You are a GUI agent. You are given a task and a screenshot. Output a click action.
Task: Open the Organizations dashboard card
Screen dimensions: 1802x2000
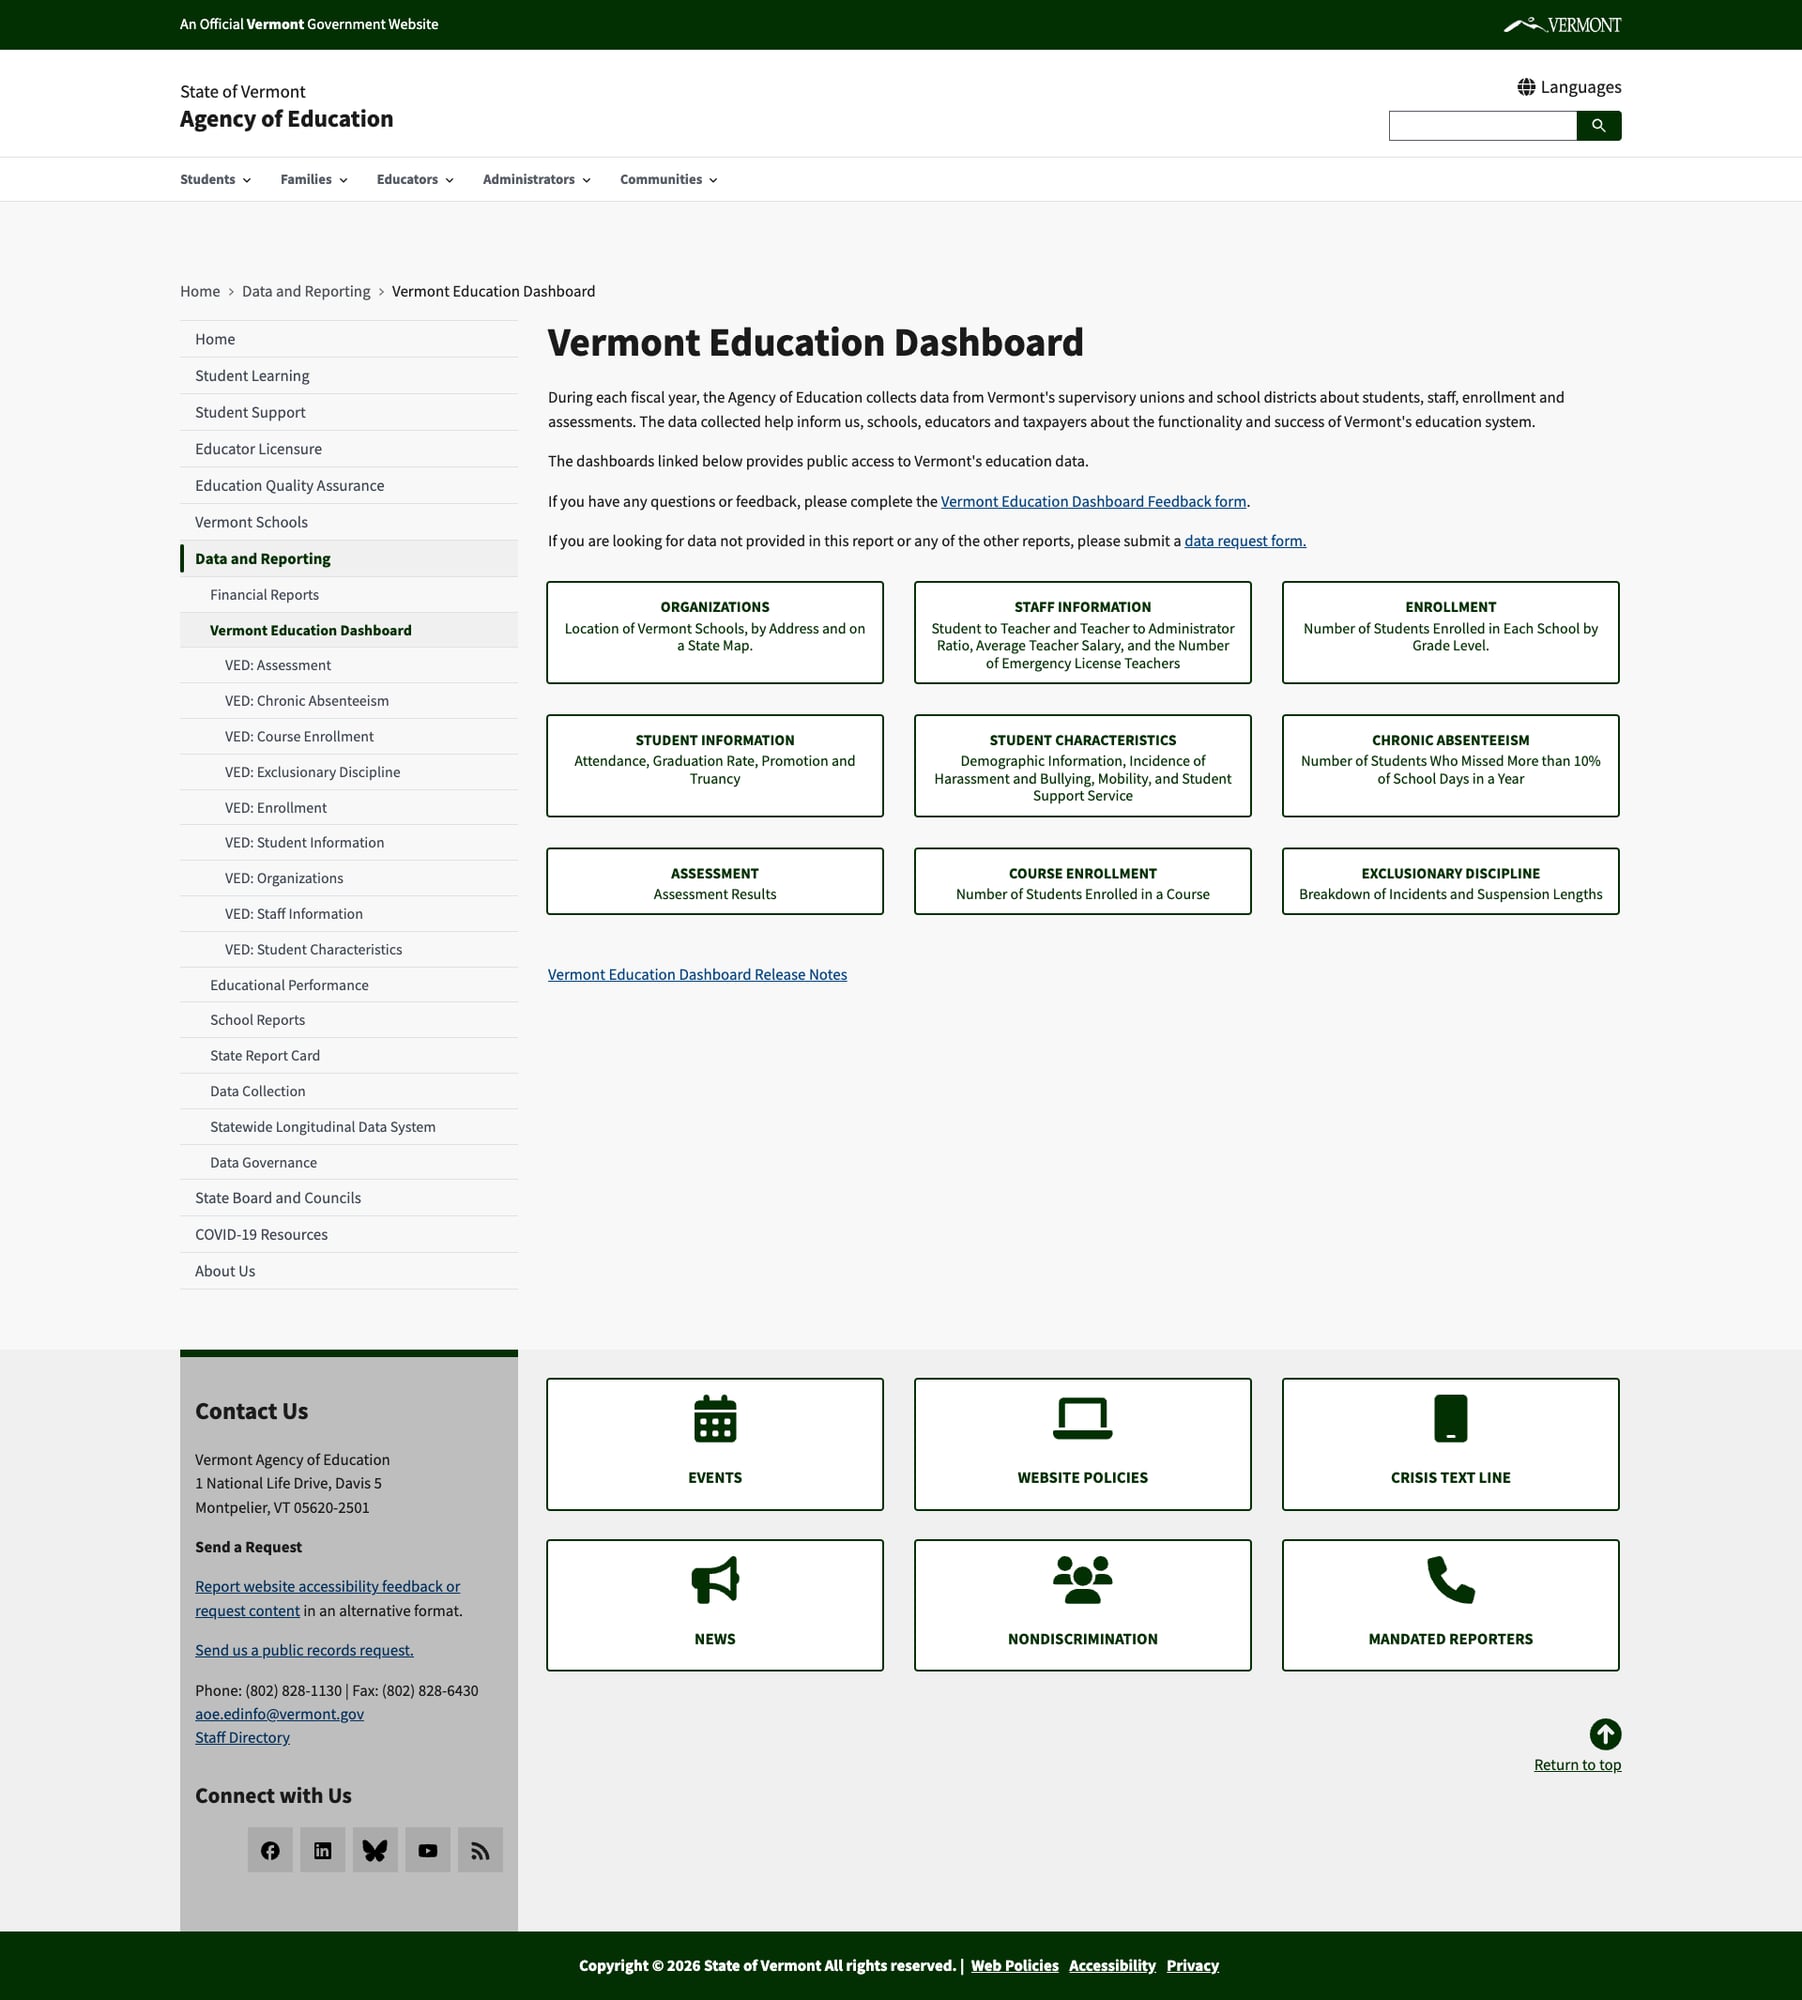(x=715, y=632)
